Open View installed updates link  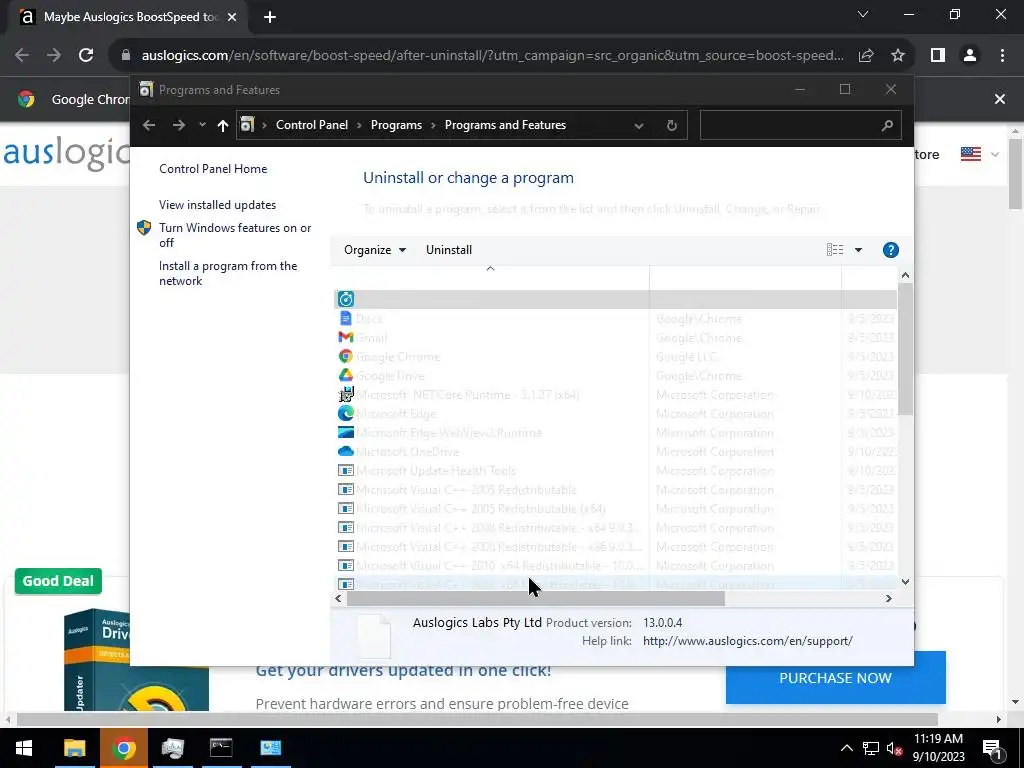217,204
